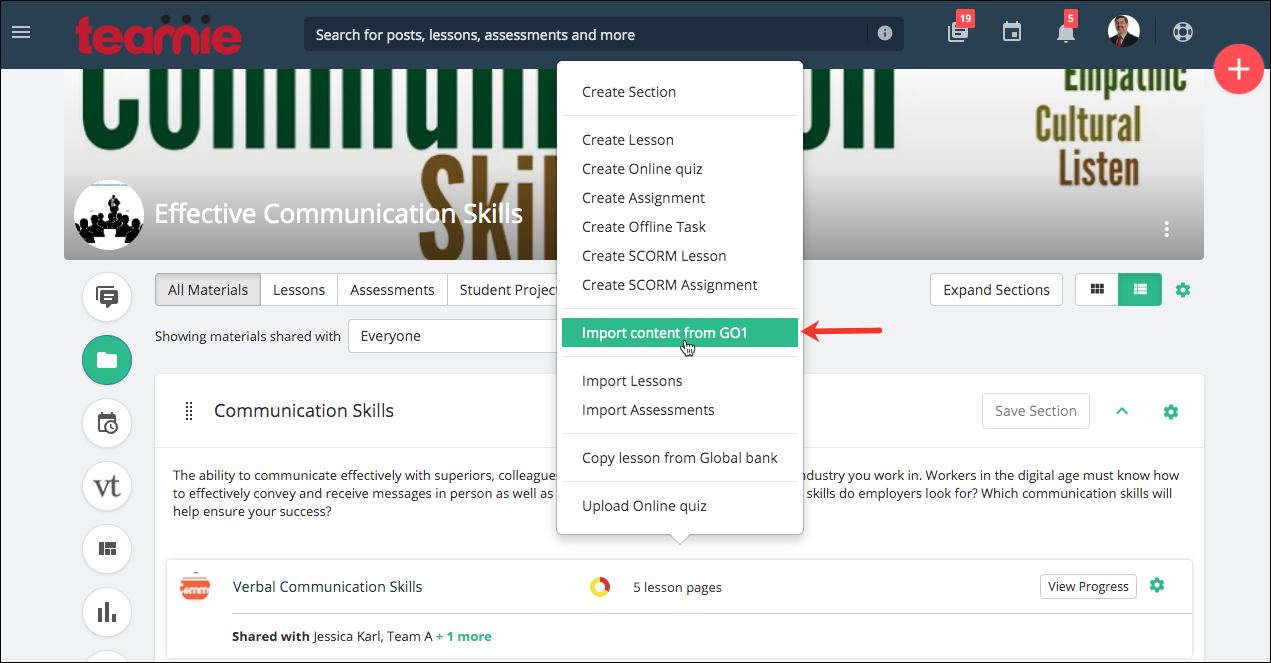
Task: Switch to list view of materials
Action: click(x=1139, y=290)
